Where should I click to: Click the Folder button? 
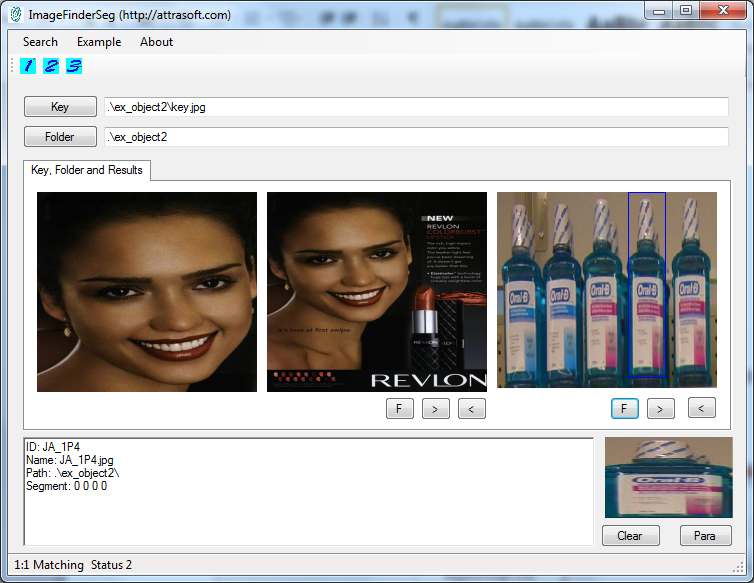[x=60, y=137]
